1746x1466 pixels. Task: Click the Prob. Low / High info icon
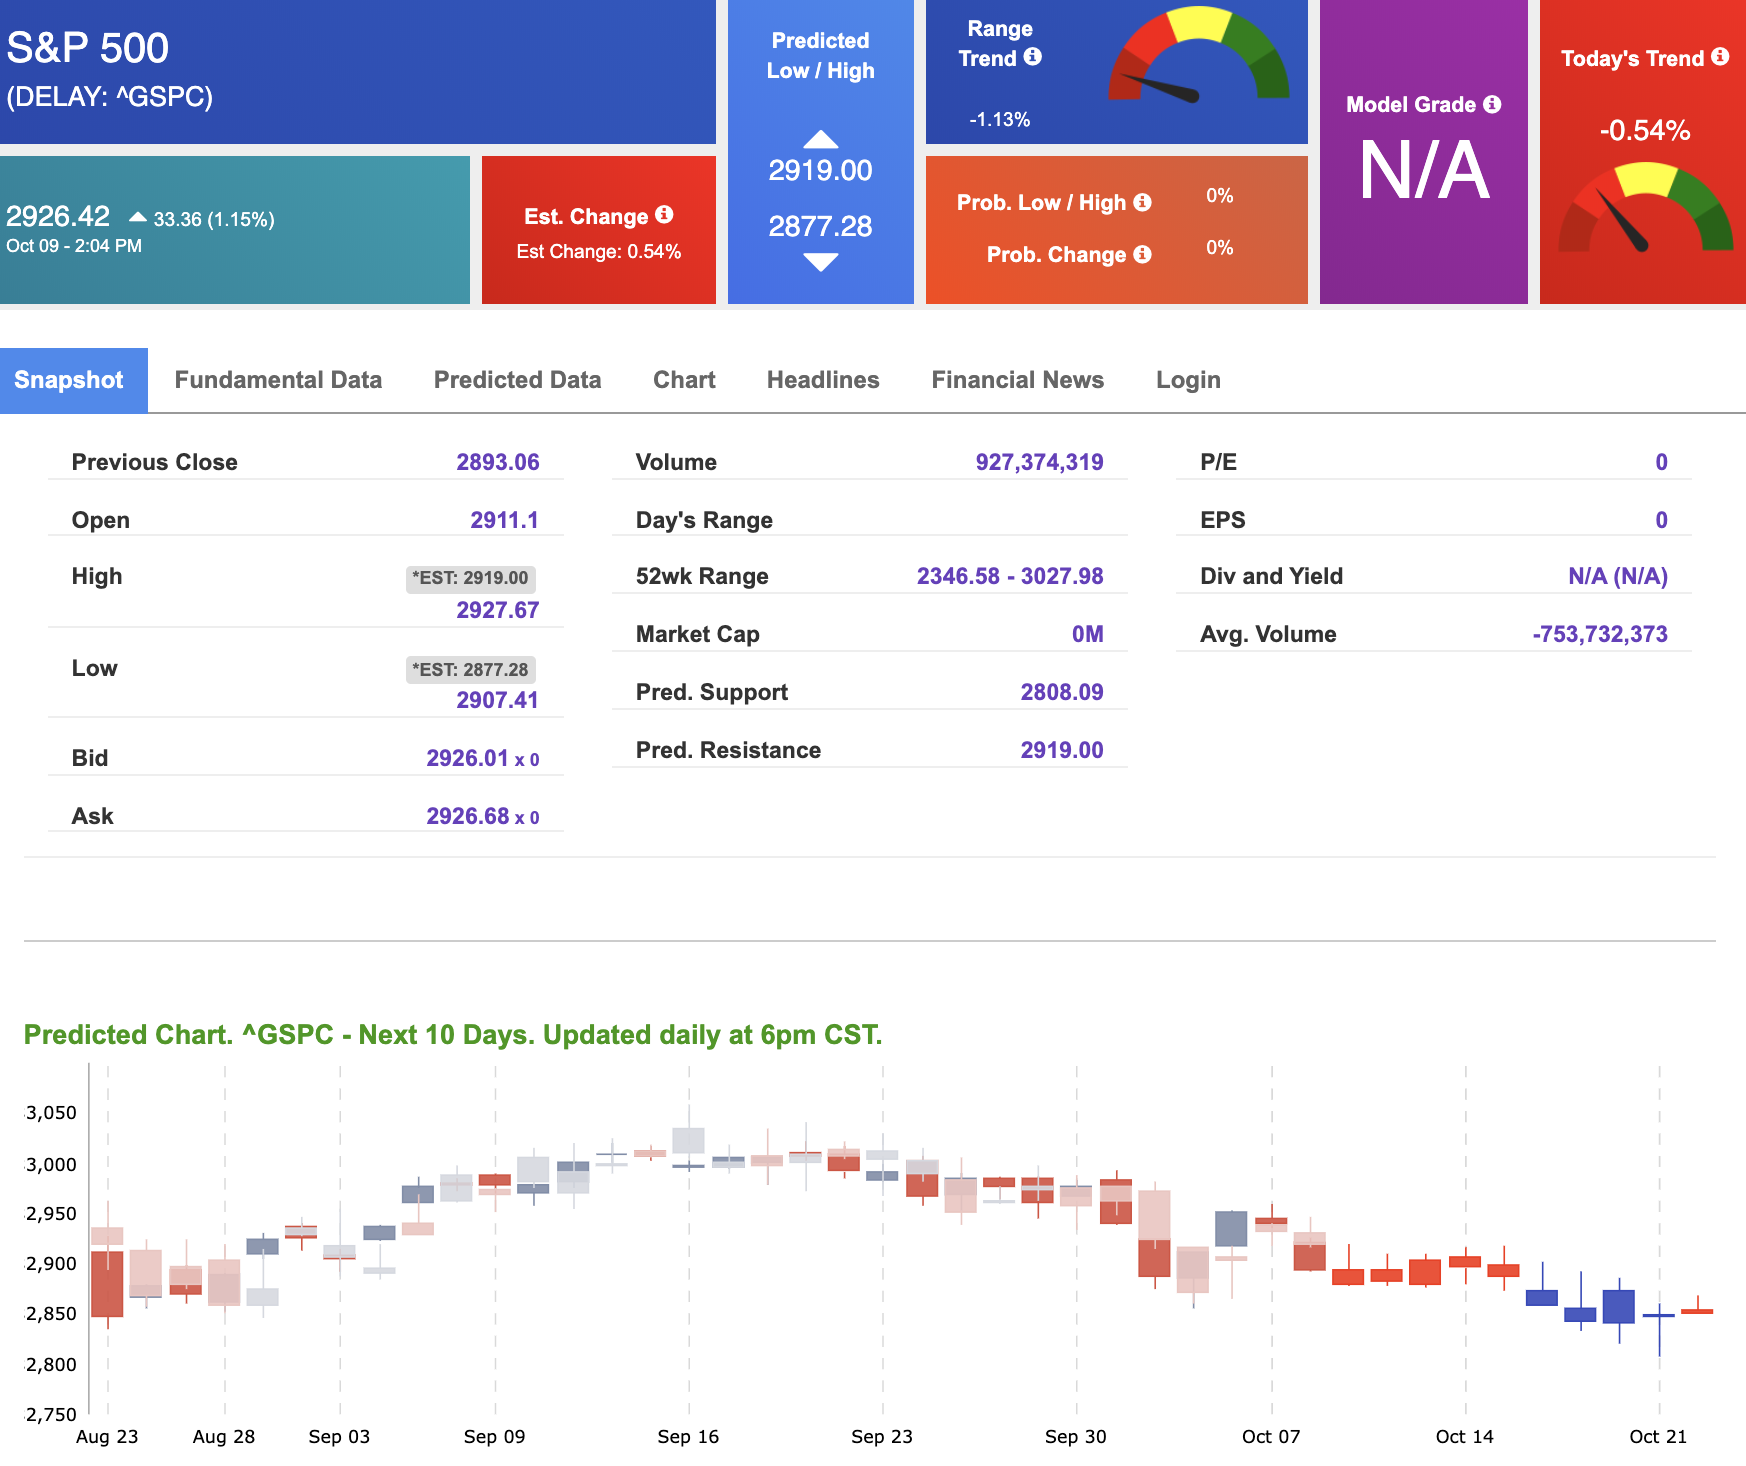1142,202
